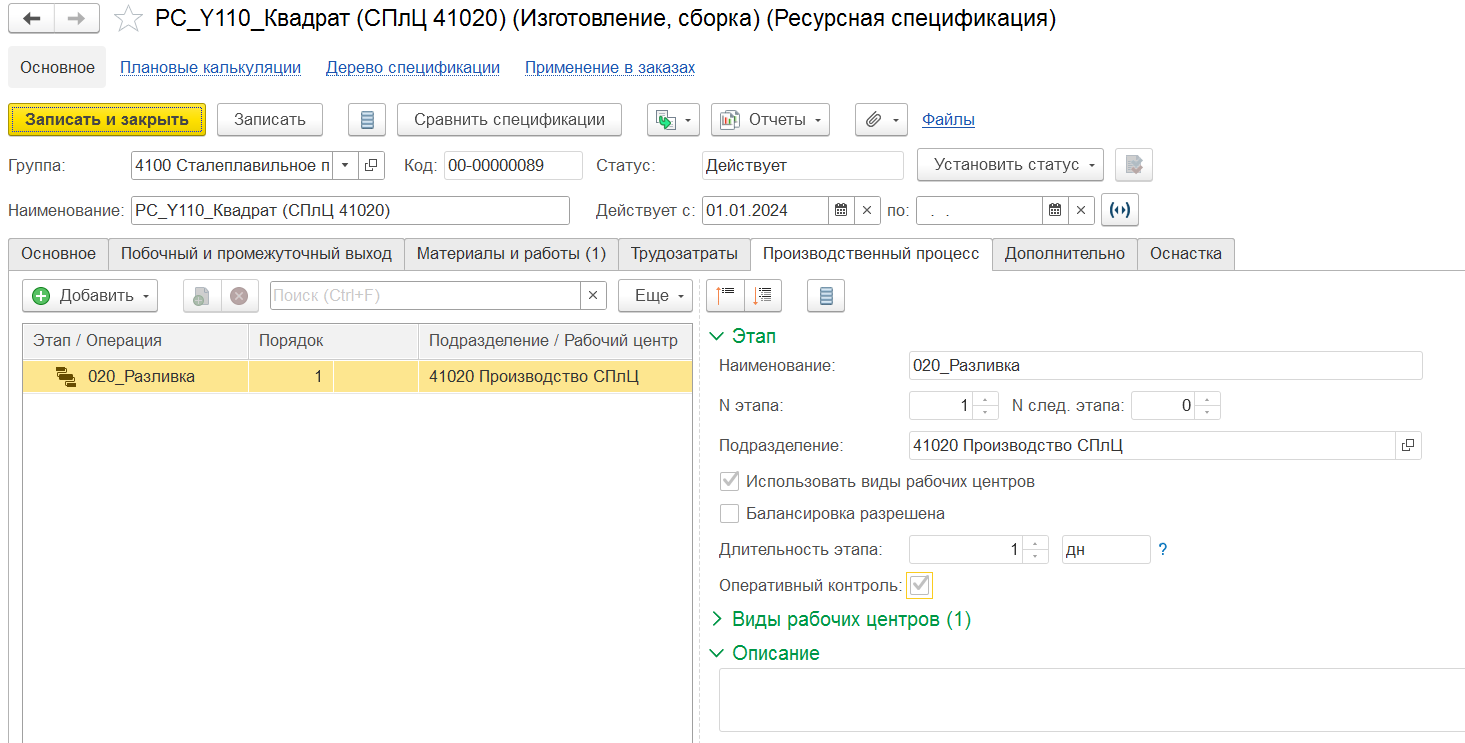This screenshot has height=743, width=1465.
Task: Open calendar for 'Действует с' date
Action: click(841, 210)
